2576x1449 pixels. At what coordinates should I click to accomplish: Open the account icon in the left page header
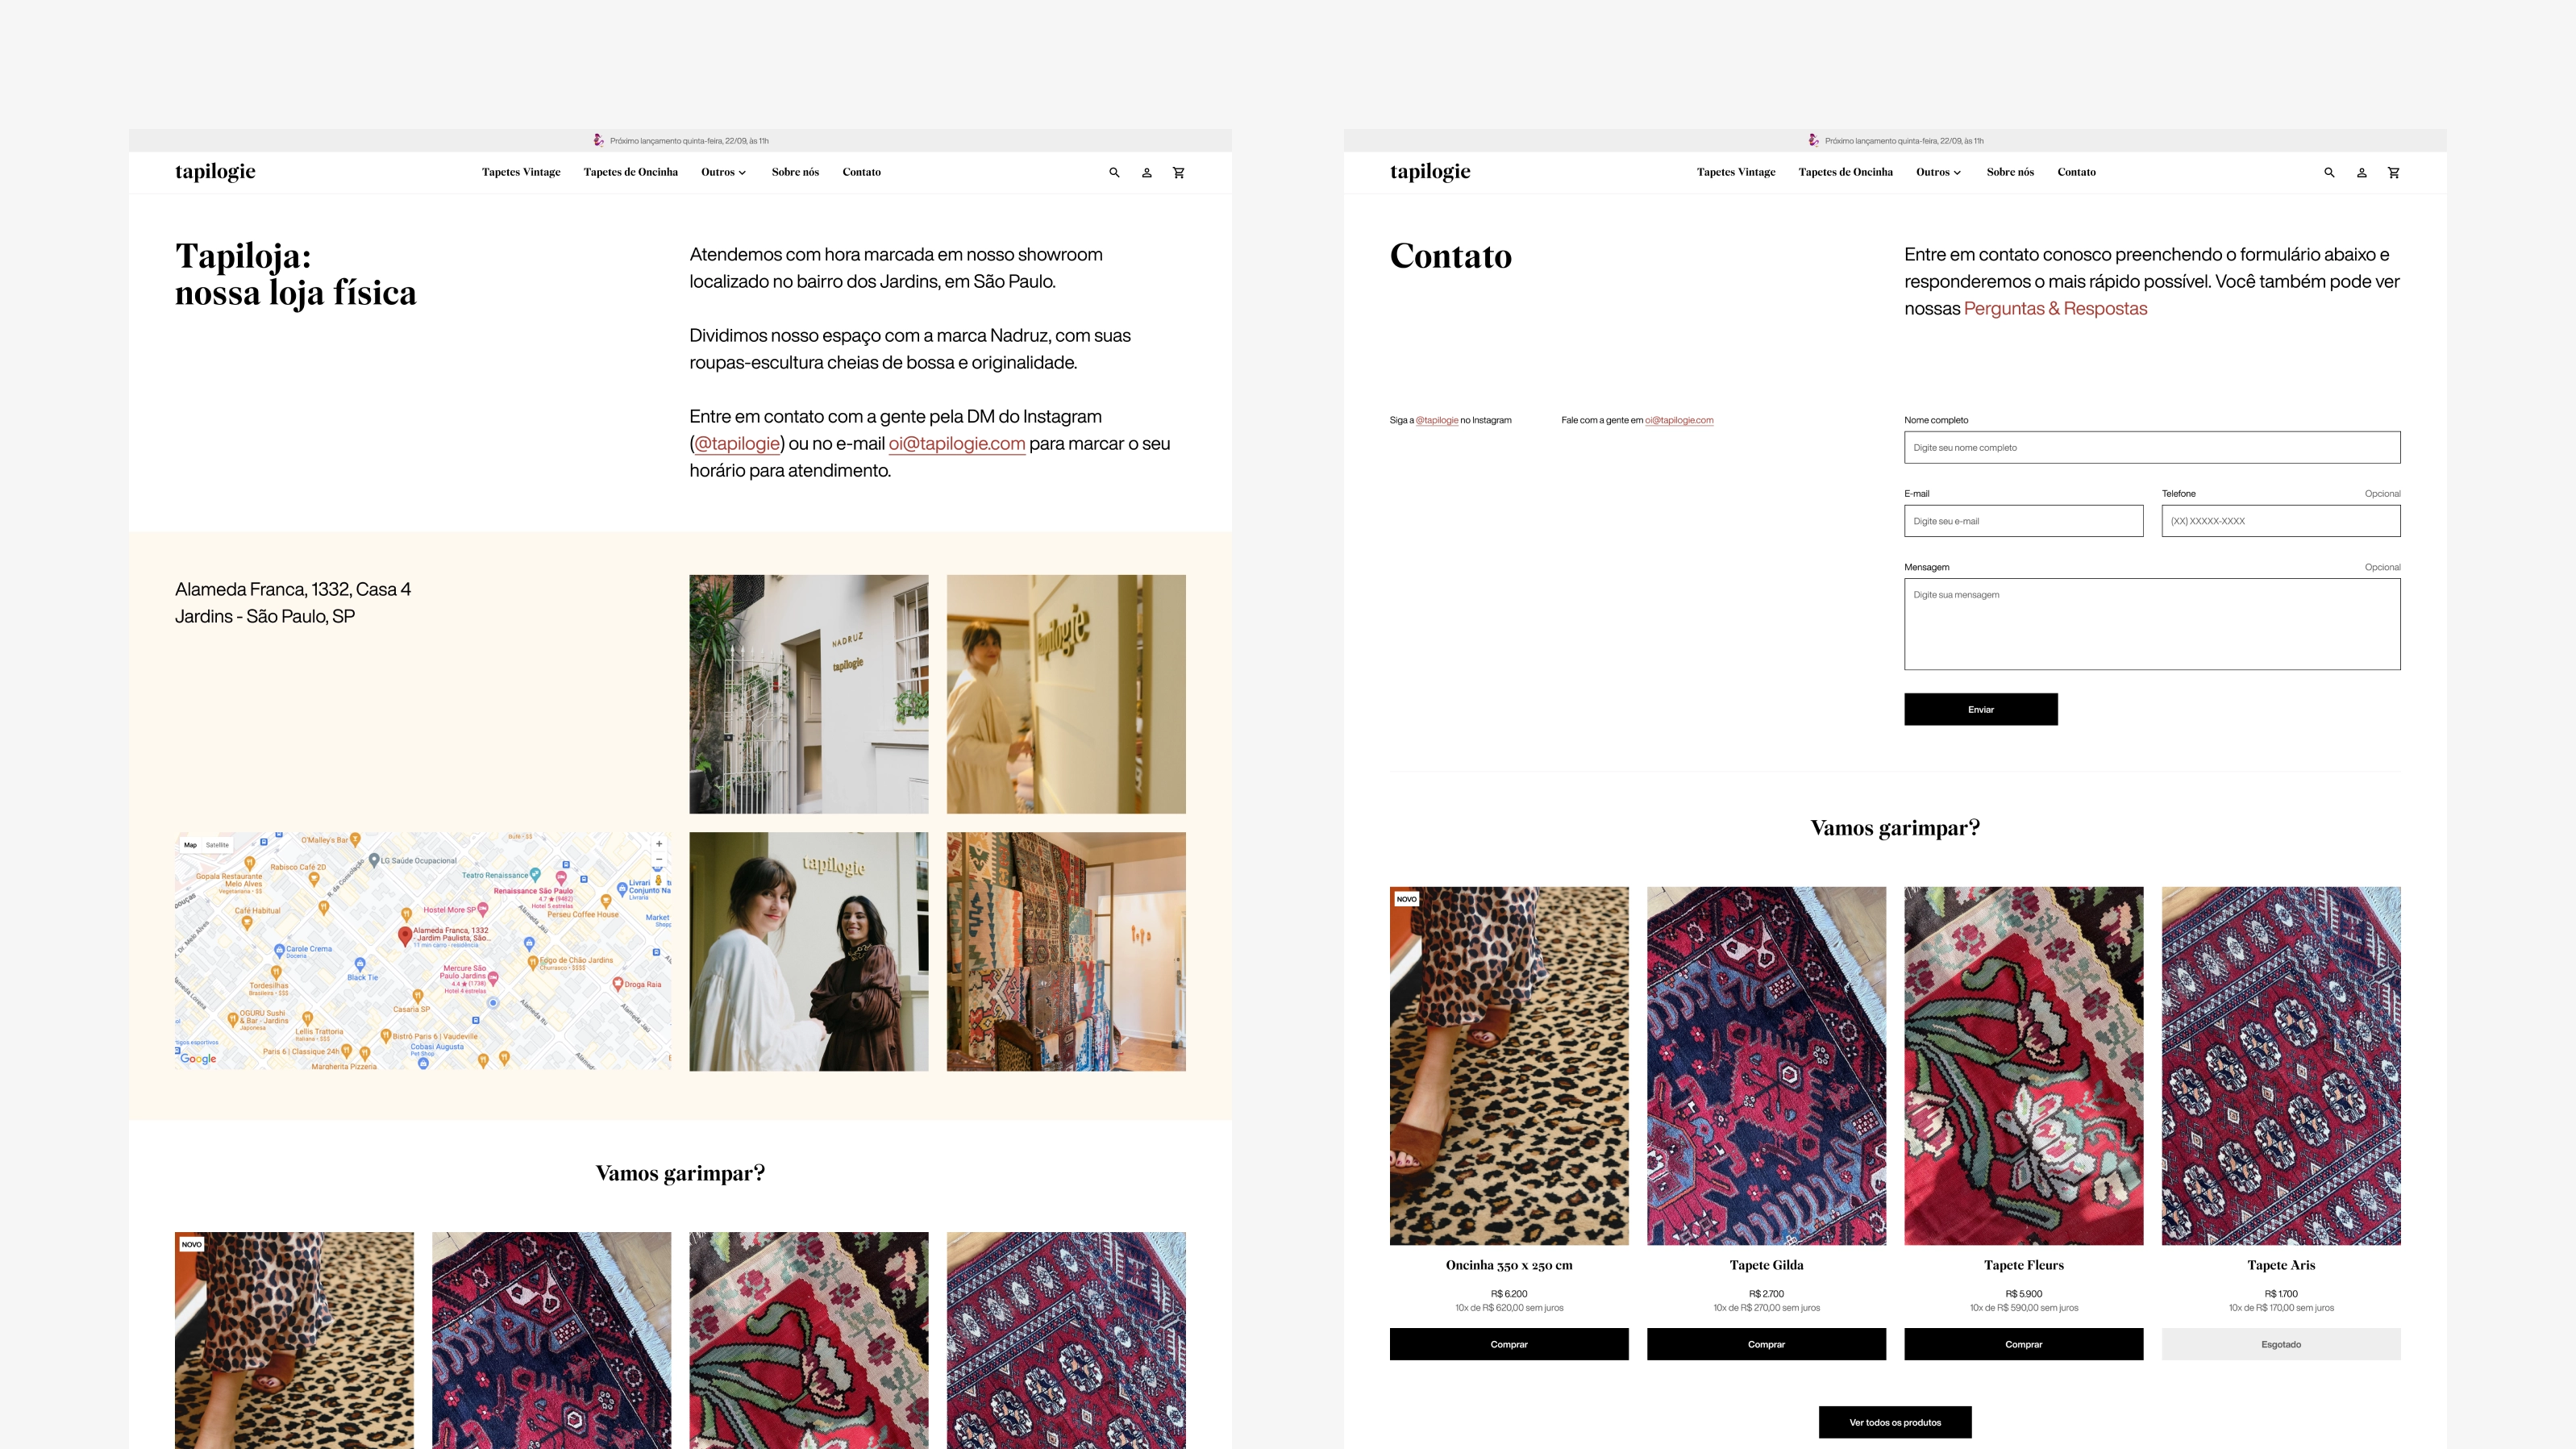[x=1147, y=172]
